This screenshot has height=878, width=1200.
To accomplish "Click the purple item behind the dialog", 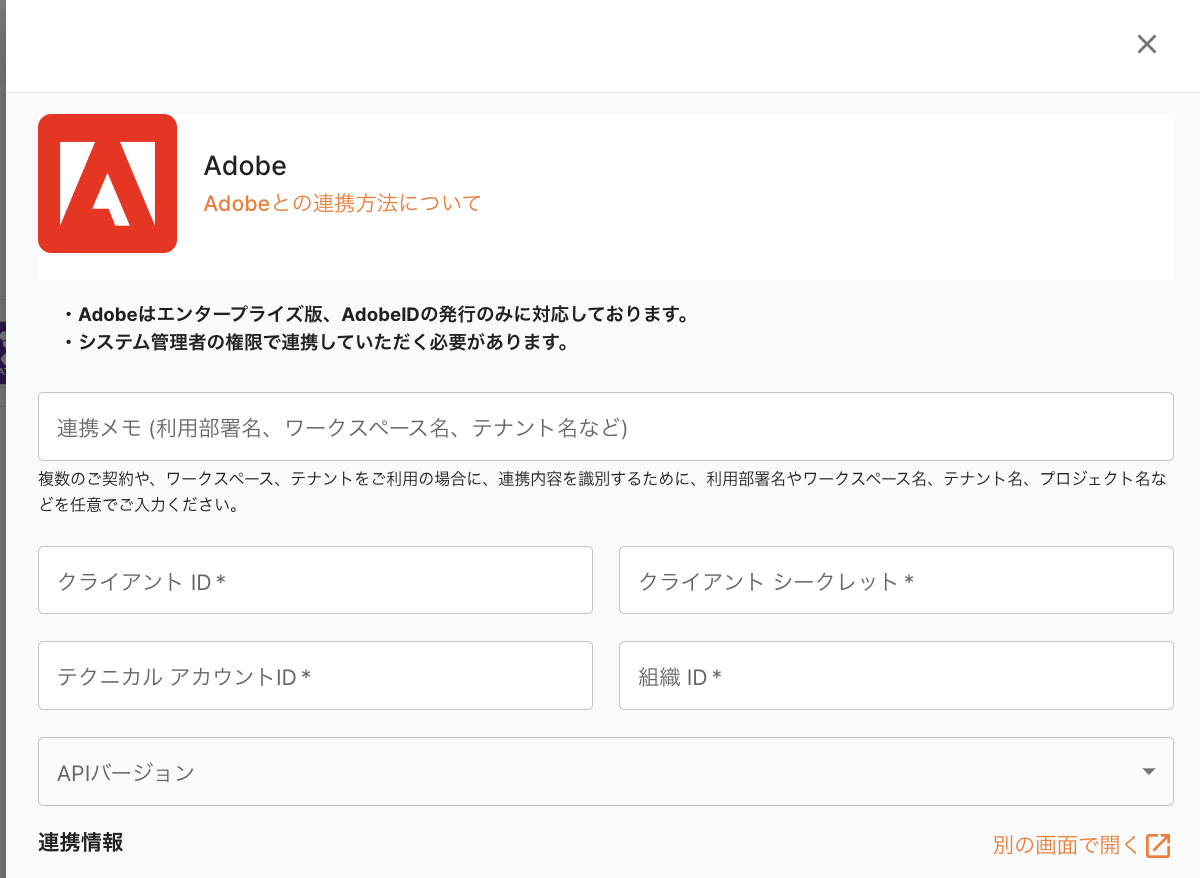I will [x=3, y=352].
